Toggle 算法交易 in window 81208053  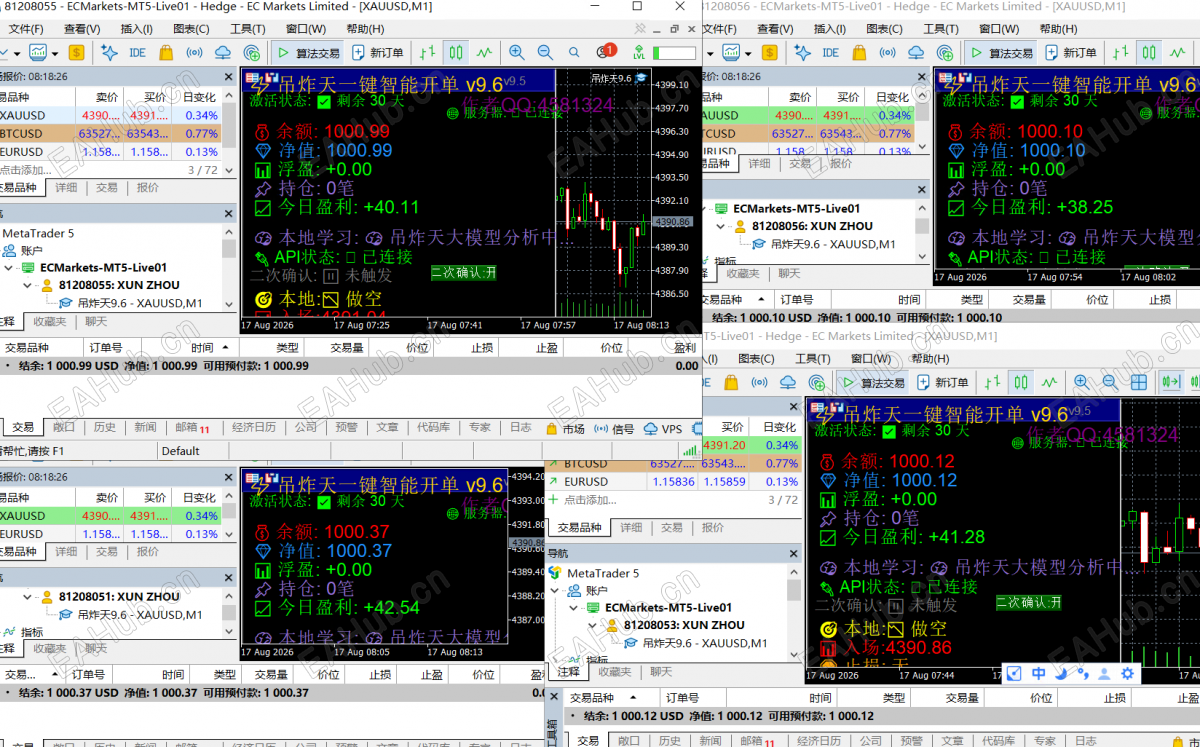click(874, 382)
